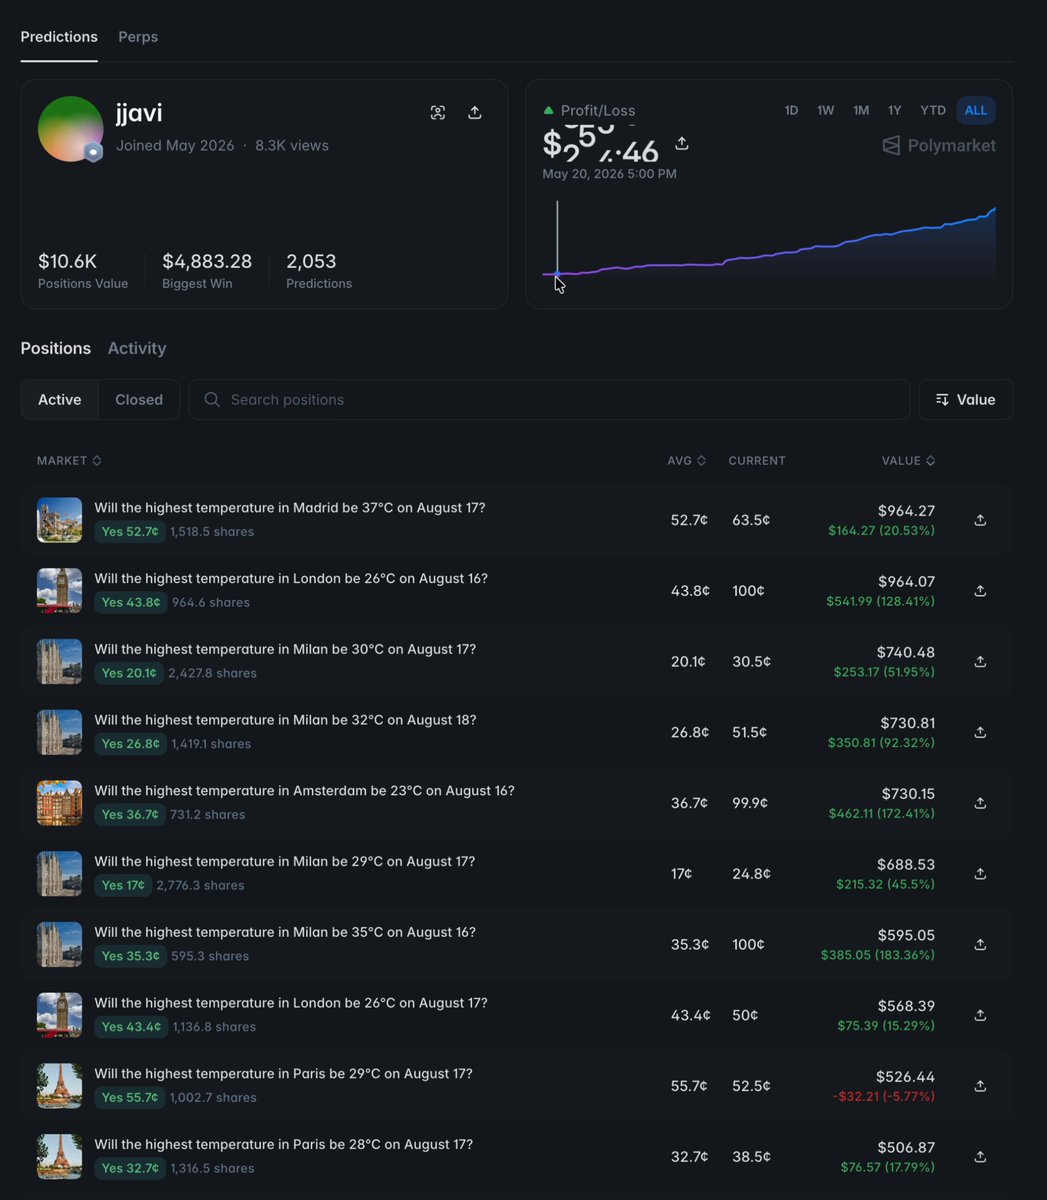Screen dimensions: 1047x1200
Task: Click the Paris 29°C market thumbnail
Action: coord(59,1086)
